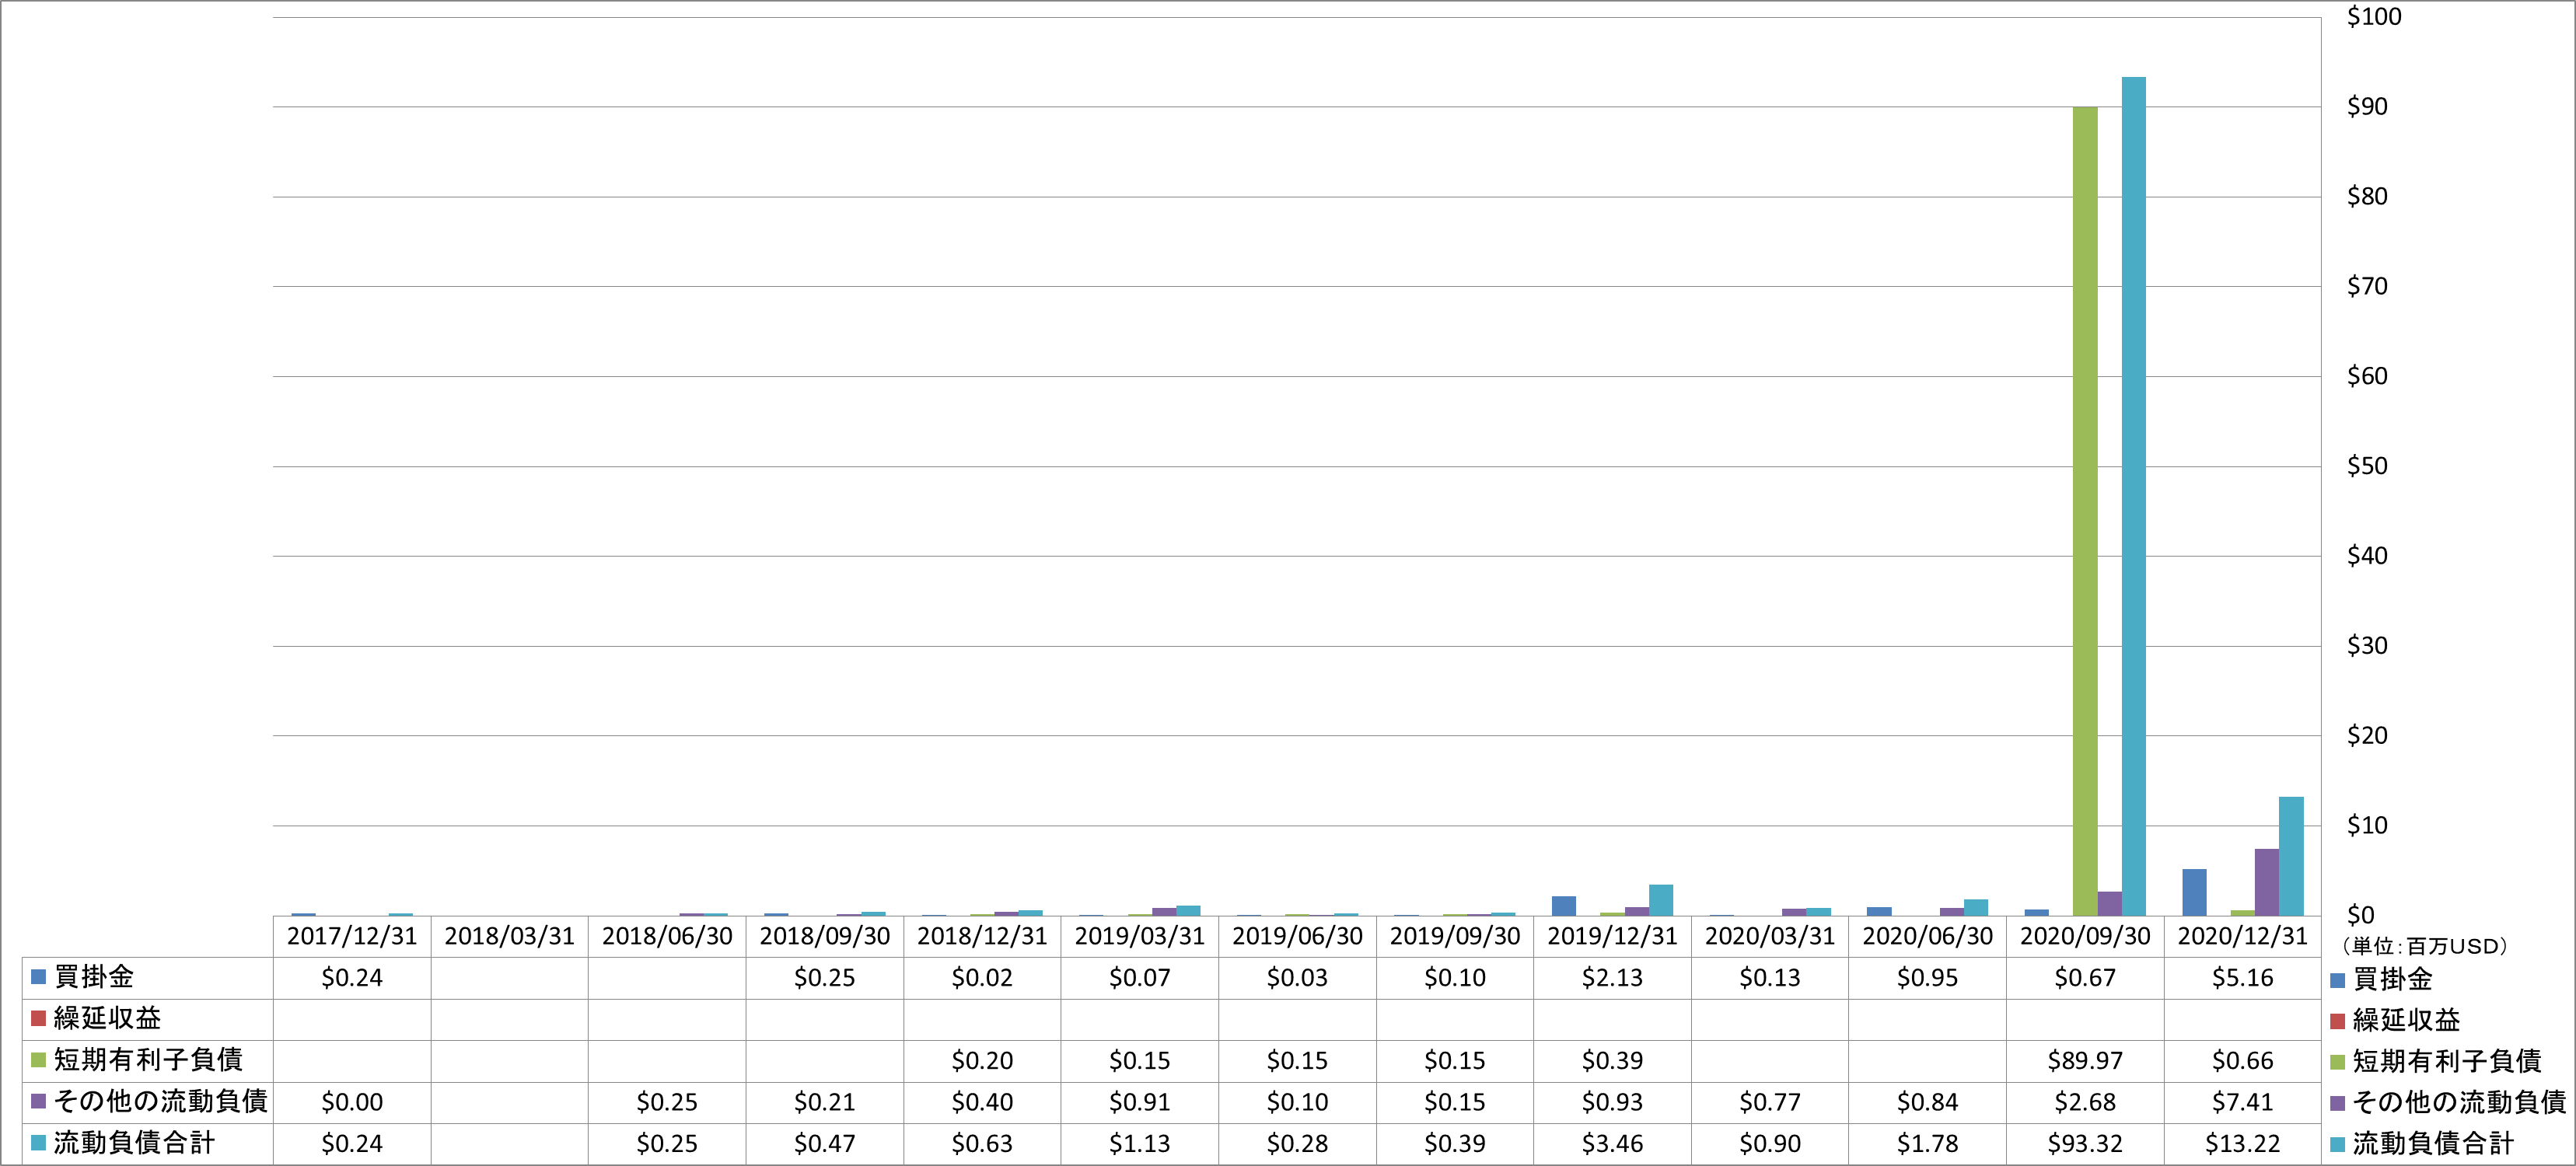The image size is (2576, 1166).
Task: Click the blue 2020/12/31 買掛金 bar
Action: [x=2194, y=892]
